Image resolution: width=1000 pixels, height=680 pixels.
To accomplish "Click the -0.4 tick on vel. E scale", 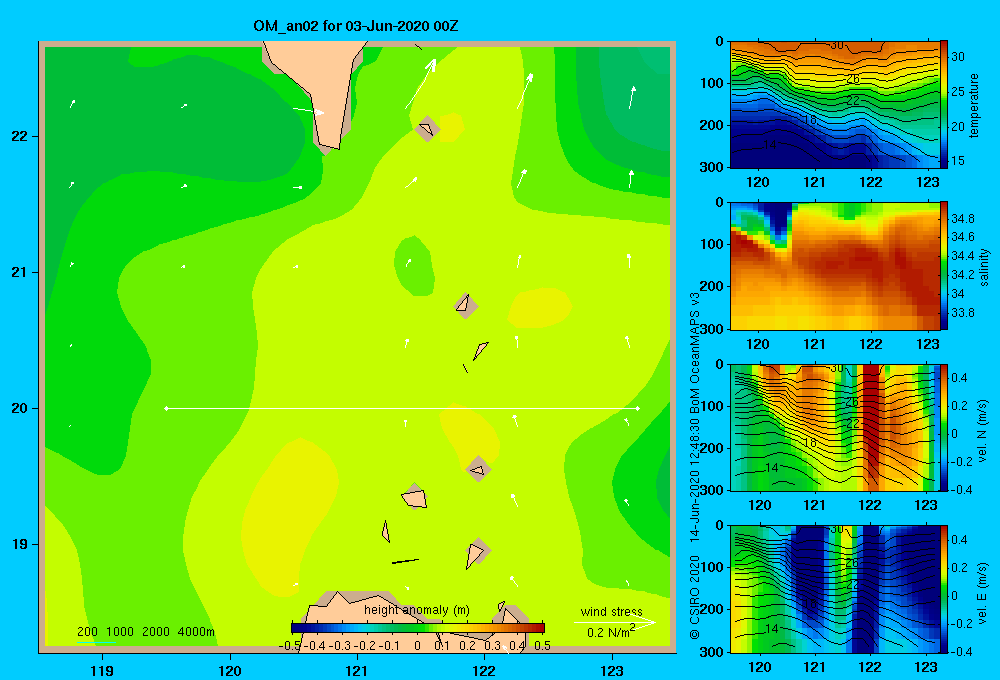I will (961, 651).
